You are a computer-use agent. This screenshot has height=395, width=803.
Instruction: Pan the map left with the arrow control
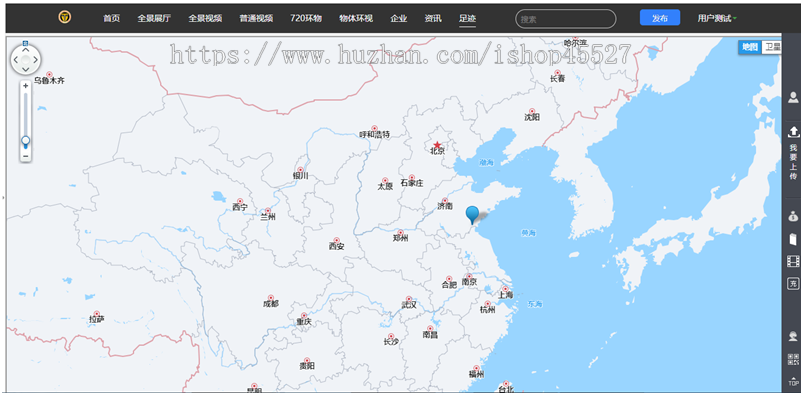tap(15, 60)
